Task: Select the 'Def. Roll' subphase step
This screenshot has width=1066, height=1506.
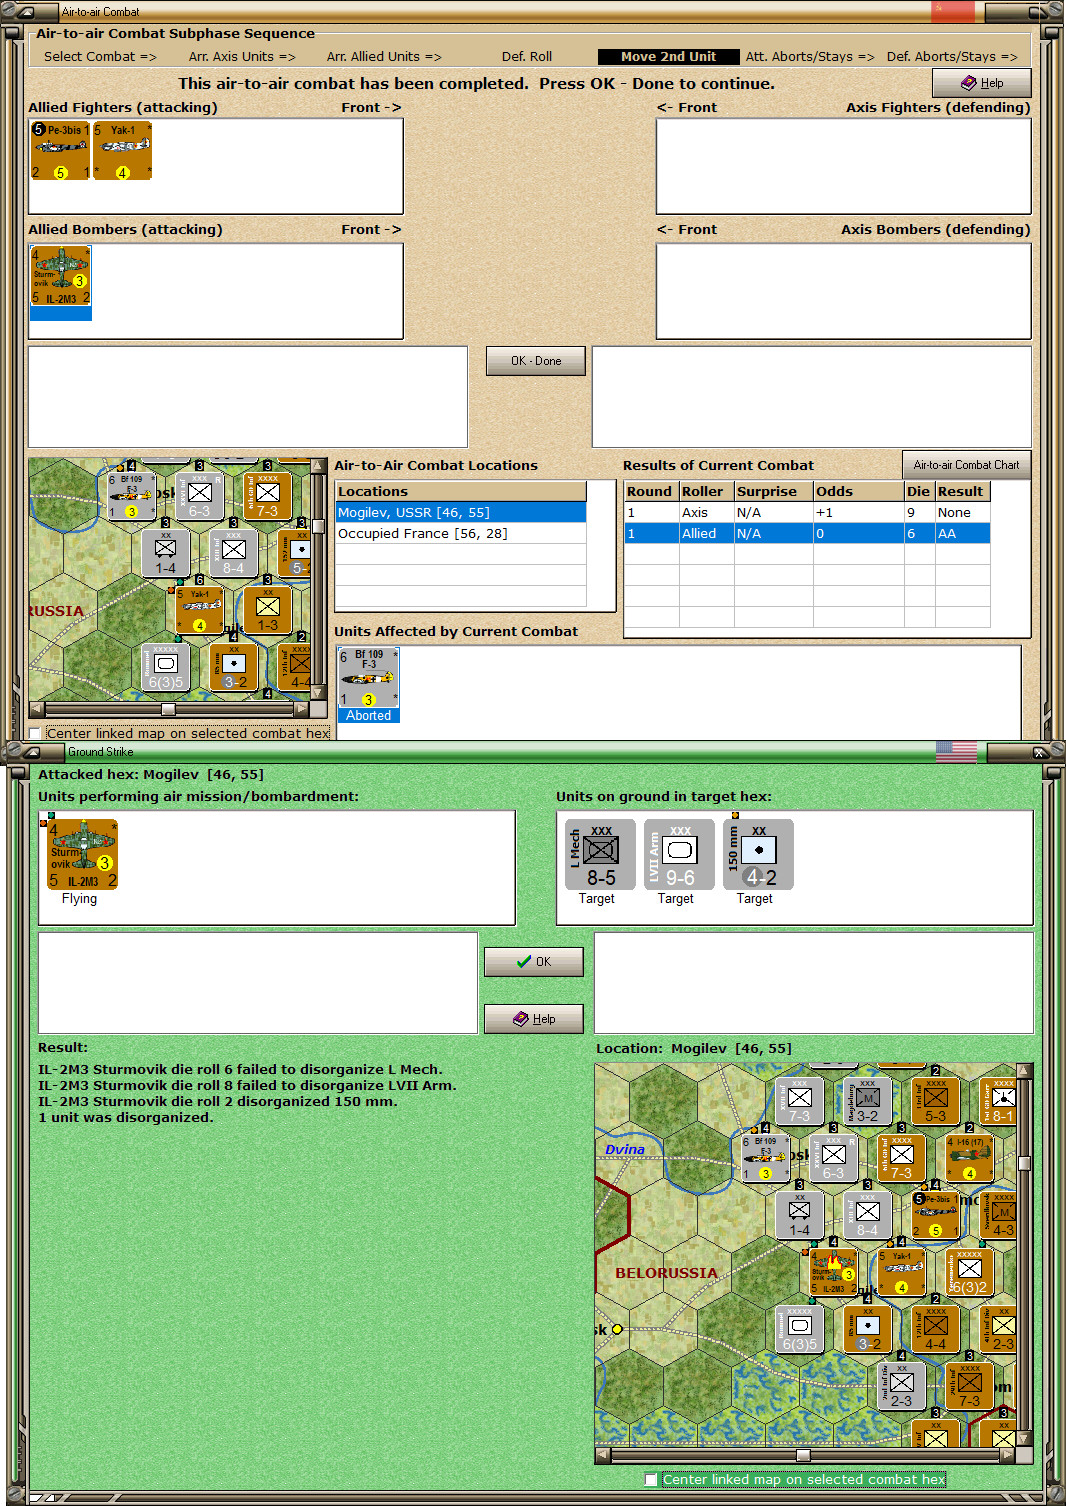Action: [527, 56]
